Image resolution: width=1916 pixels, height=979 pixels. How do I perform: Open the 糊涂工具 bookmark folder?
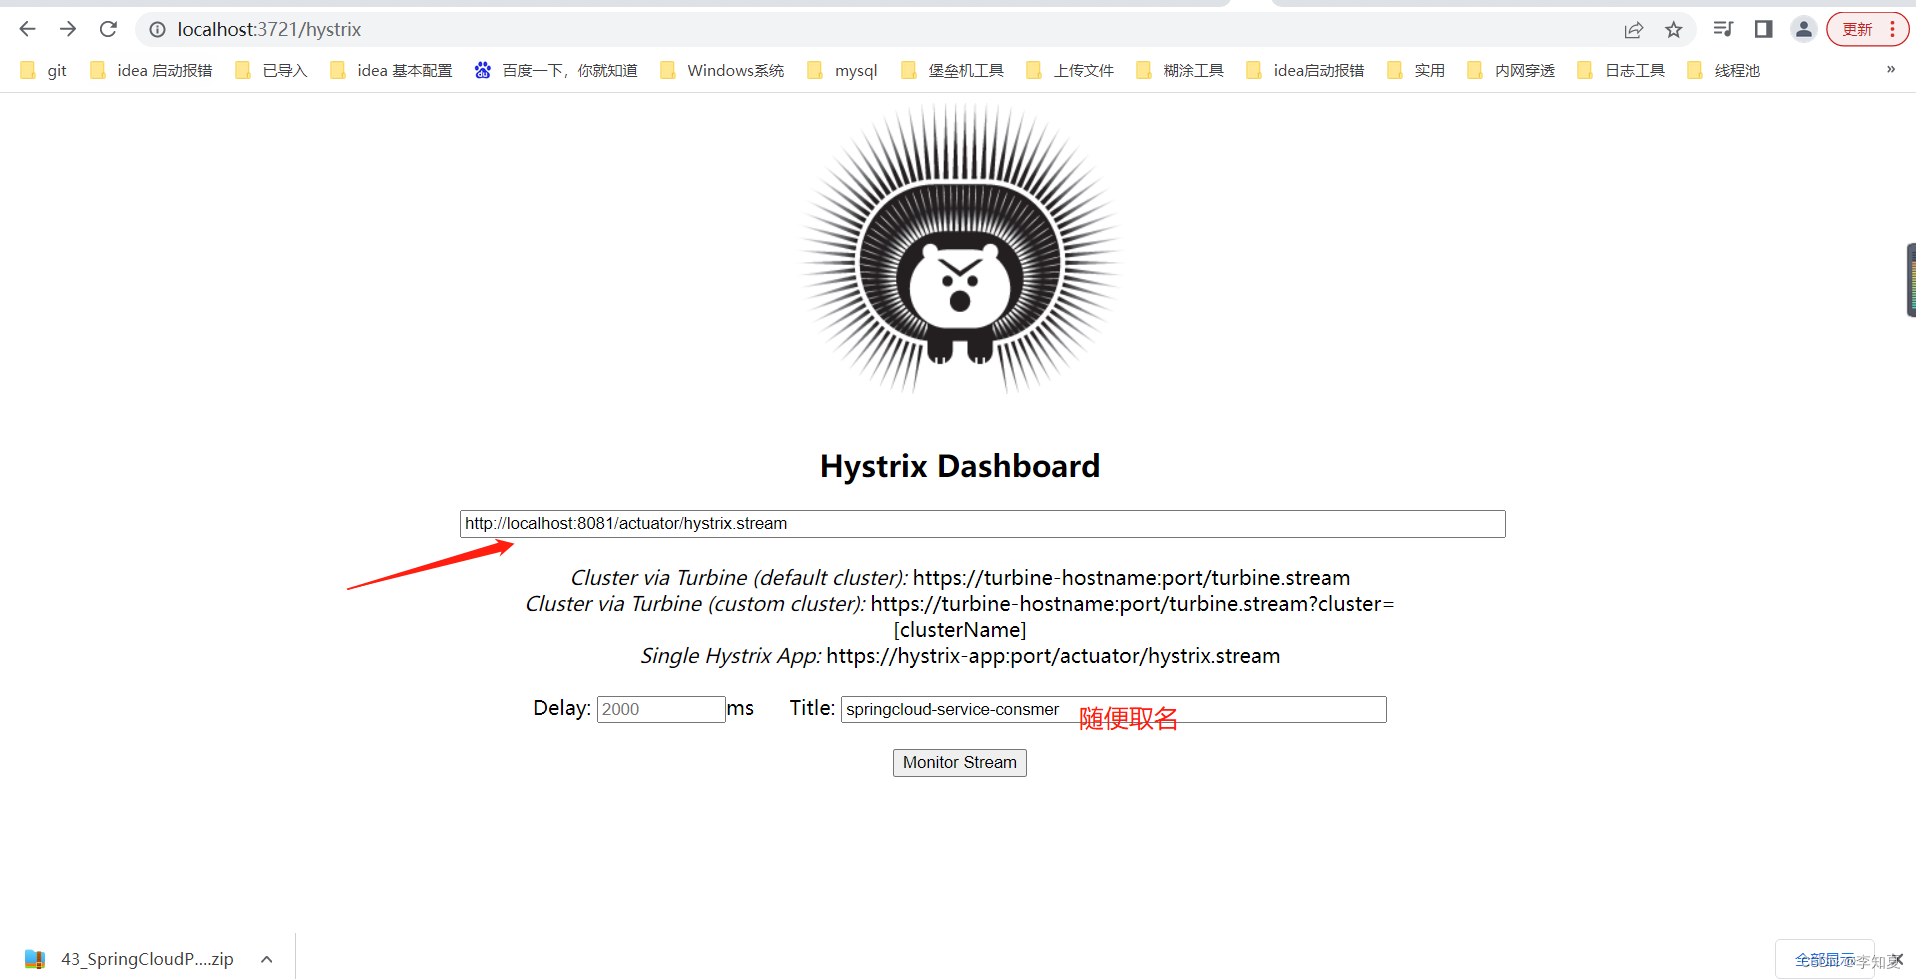pyautogui.click(x=1180, y=70)
